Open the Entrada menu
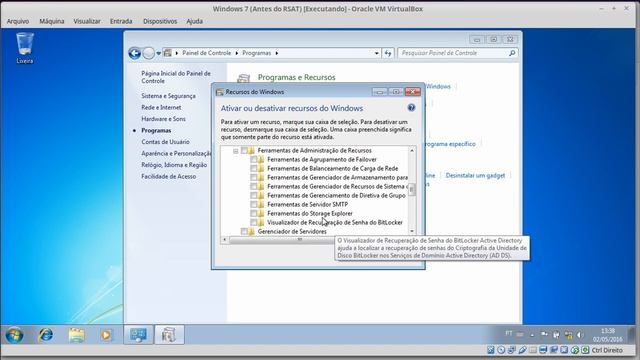The height and width of the screenshot is (360, 640). [x=121, y=21]
